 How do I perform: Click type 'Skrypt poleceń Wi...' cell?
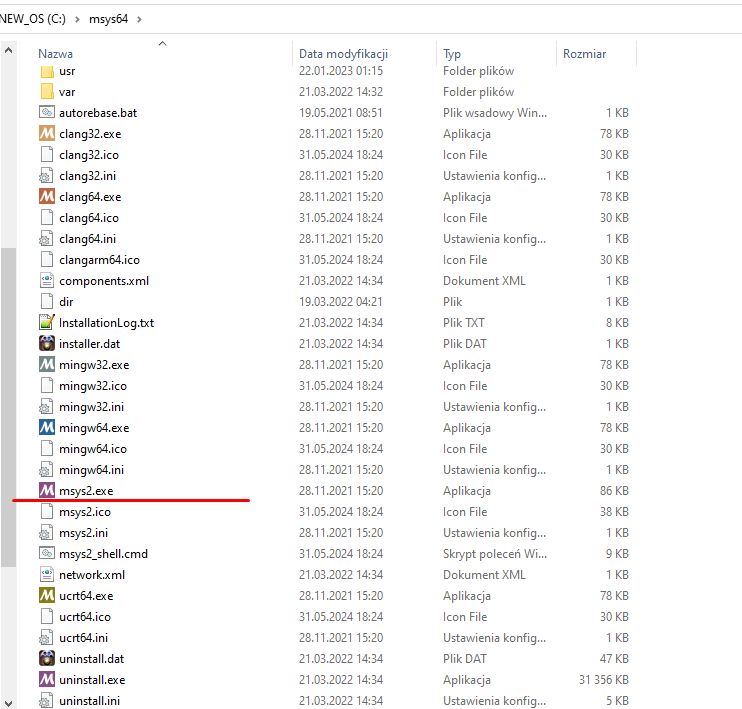(x=495, y=554)
